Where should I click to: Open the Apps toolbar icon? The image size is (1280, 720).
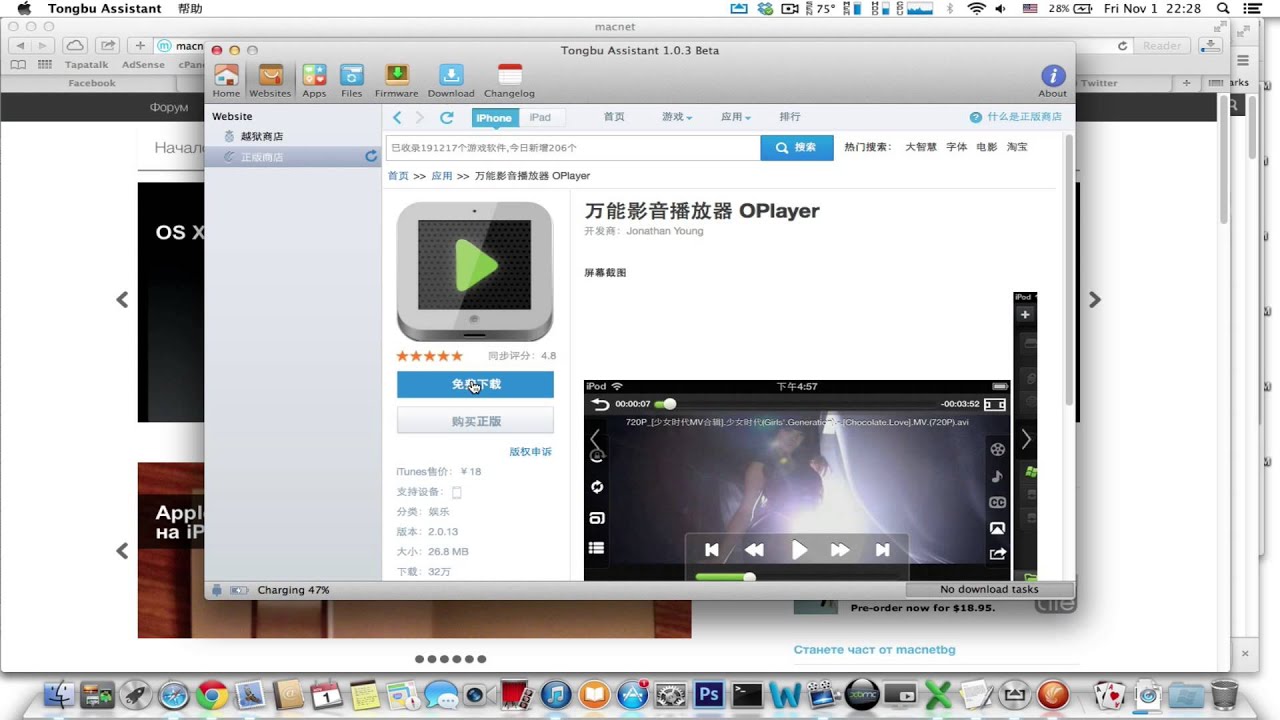pyautogui.click(x=314, y=80)
